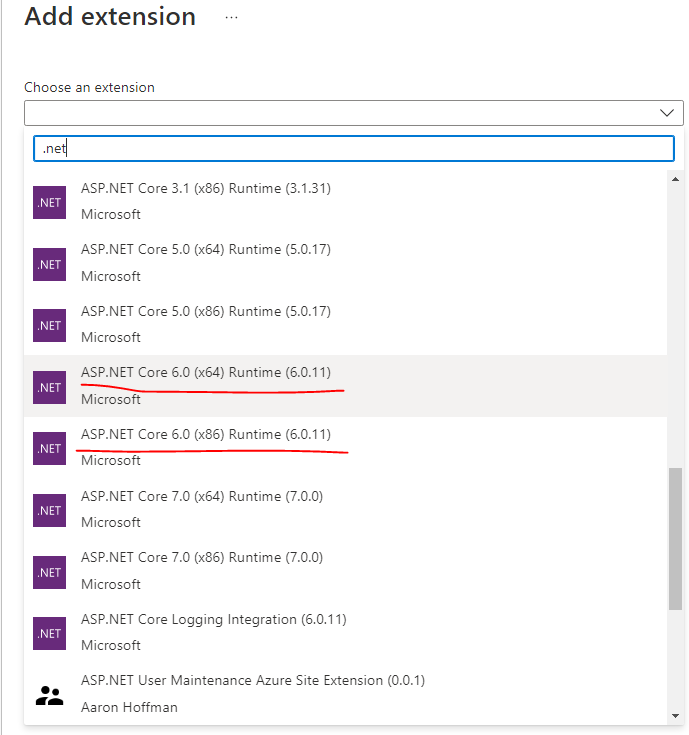Image resolution: width=689 pixels, height=735 pixels.
Task: Click the Choose an extension combo box
Action: (x=354, y=112)
